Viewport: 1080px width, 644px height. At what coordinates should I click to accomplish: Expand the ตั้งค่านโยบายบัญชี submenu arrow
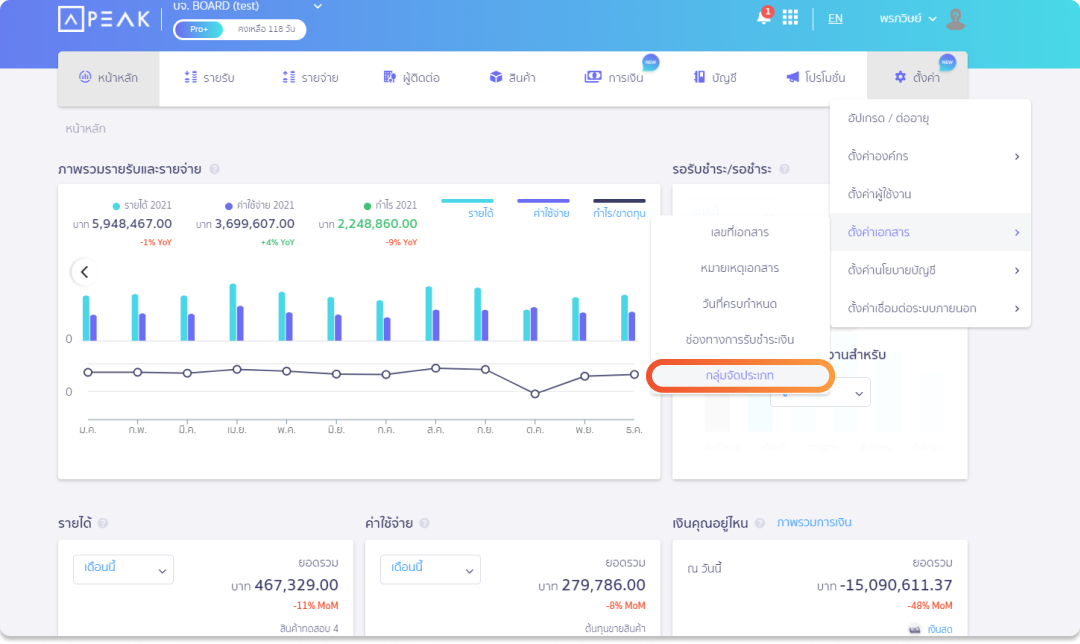point(1017,270)
